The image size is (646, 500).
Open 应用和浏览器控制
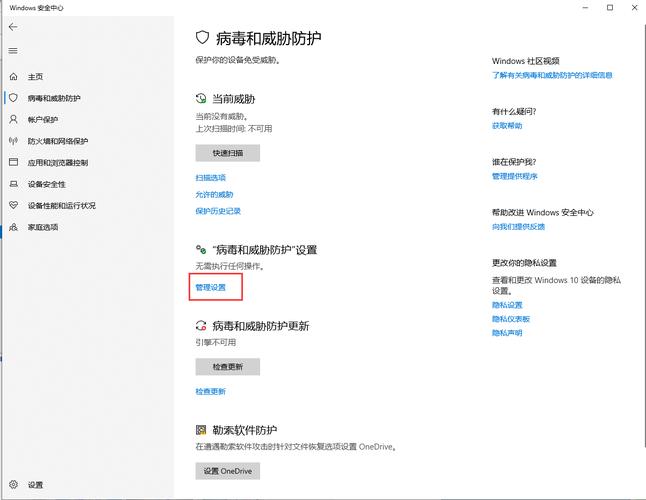click(x=58, y=163)
